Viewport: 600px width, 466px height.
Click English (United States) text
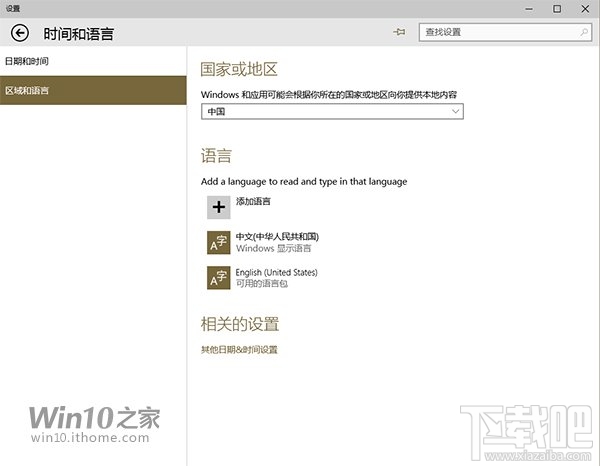pyautogui.click(x=276, y=272)
